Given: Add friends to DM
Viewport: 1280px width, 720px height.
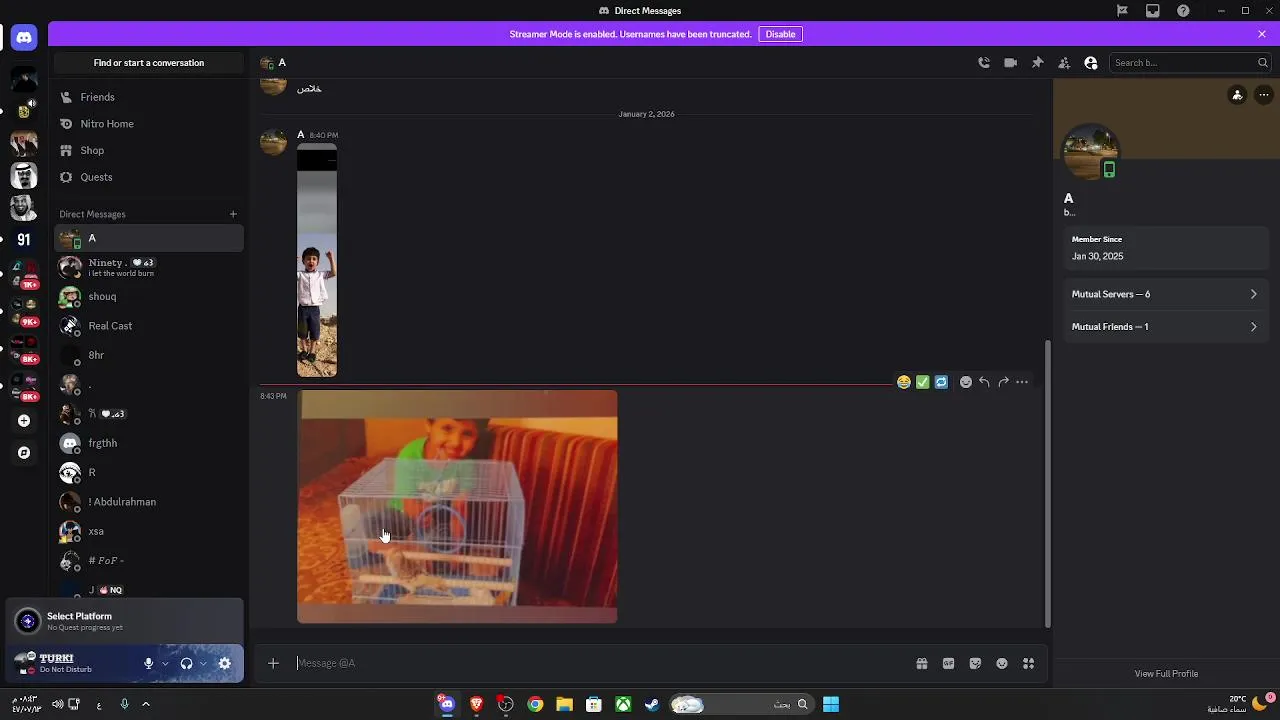Looking at the screenshot, I should pyautogui.click(x=1064, y=63).
